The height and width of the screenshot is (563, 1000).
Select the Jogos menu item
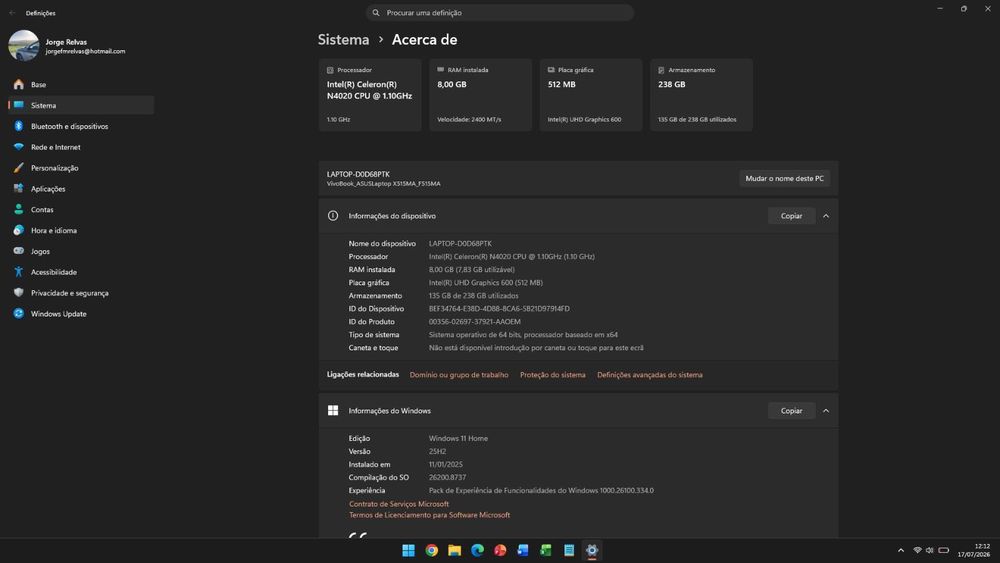81,251
